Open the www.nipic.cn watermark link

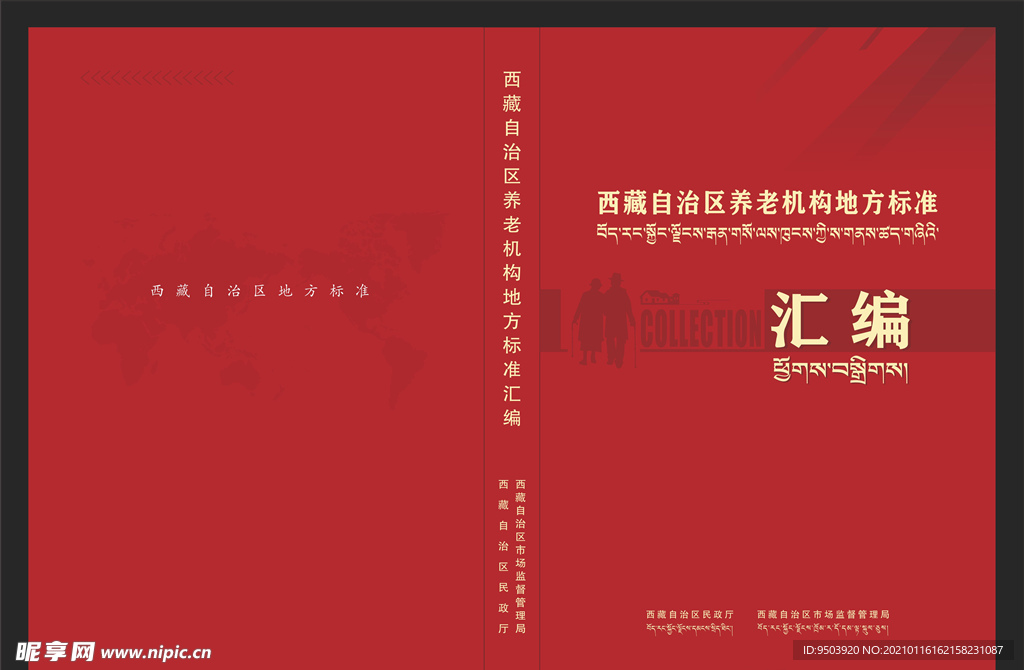(x=157, y=652)
